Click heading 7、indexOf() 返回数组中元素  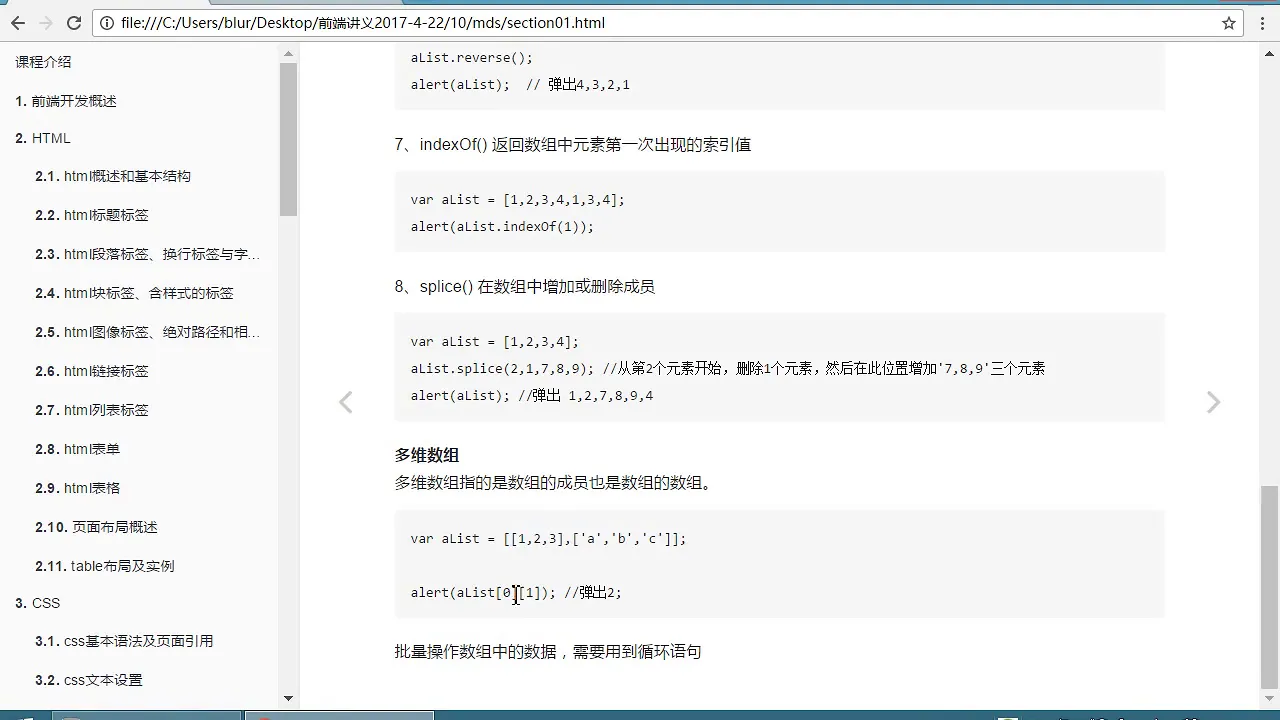click(573, 145)
